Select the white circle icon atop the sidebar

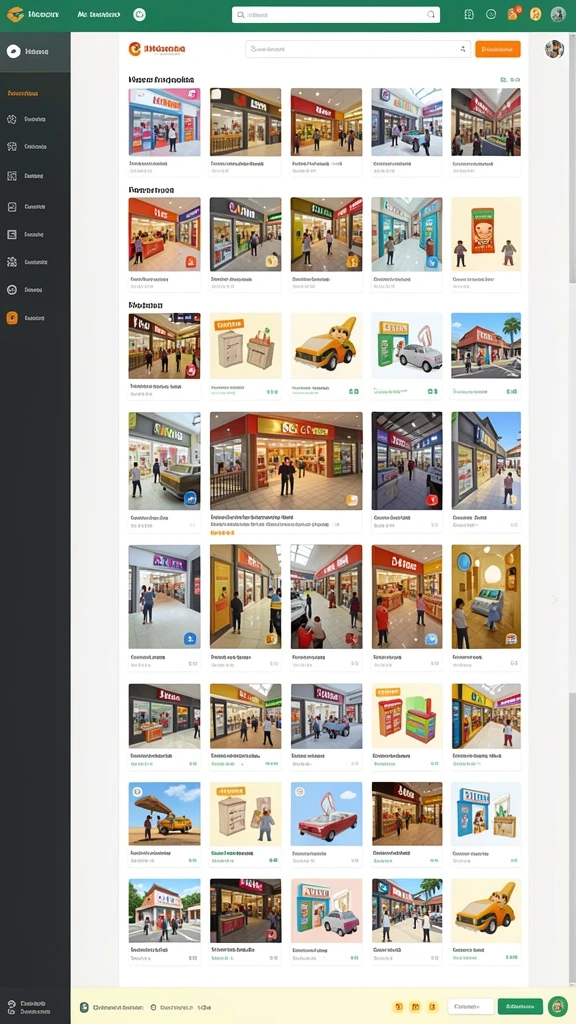[x=13, y=52]
